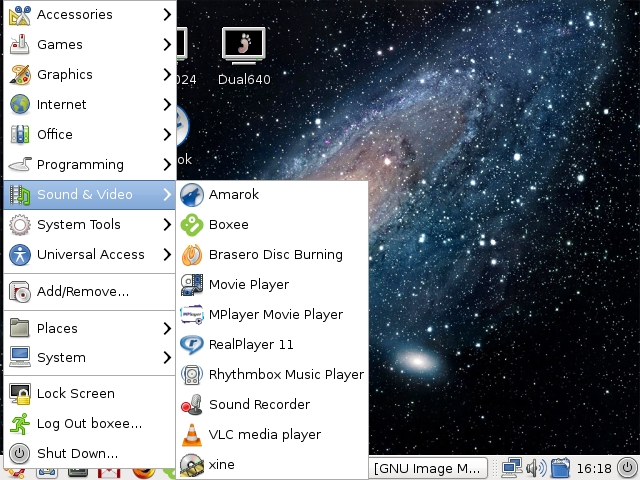Viewport: 640px width, 480px height.
Task: Expand the System submenu arrow
Action: coord(167,358)
